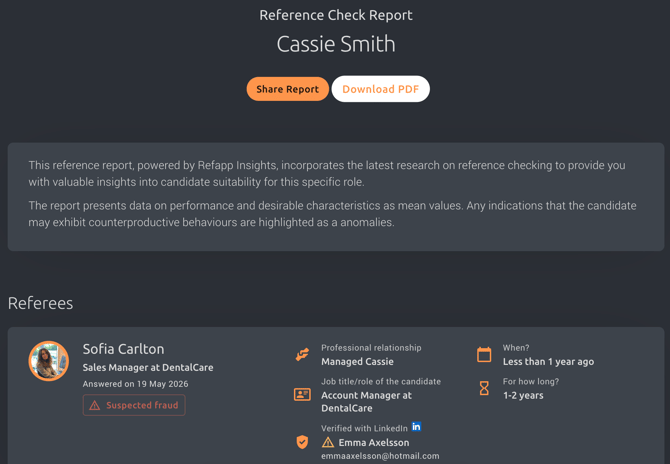The width and height of the screenshot is (670, 464).
Task: Click the Refapp Insights description panel
Action: click(x=336, y=197)
